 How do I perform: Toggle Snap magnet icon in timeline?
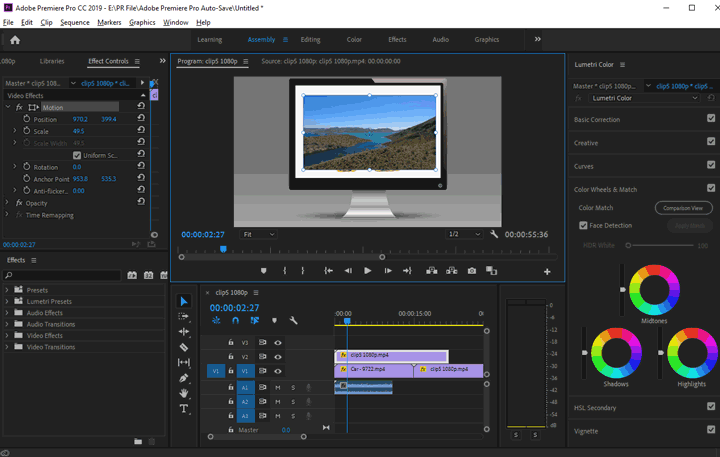coord(235,321)
